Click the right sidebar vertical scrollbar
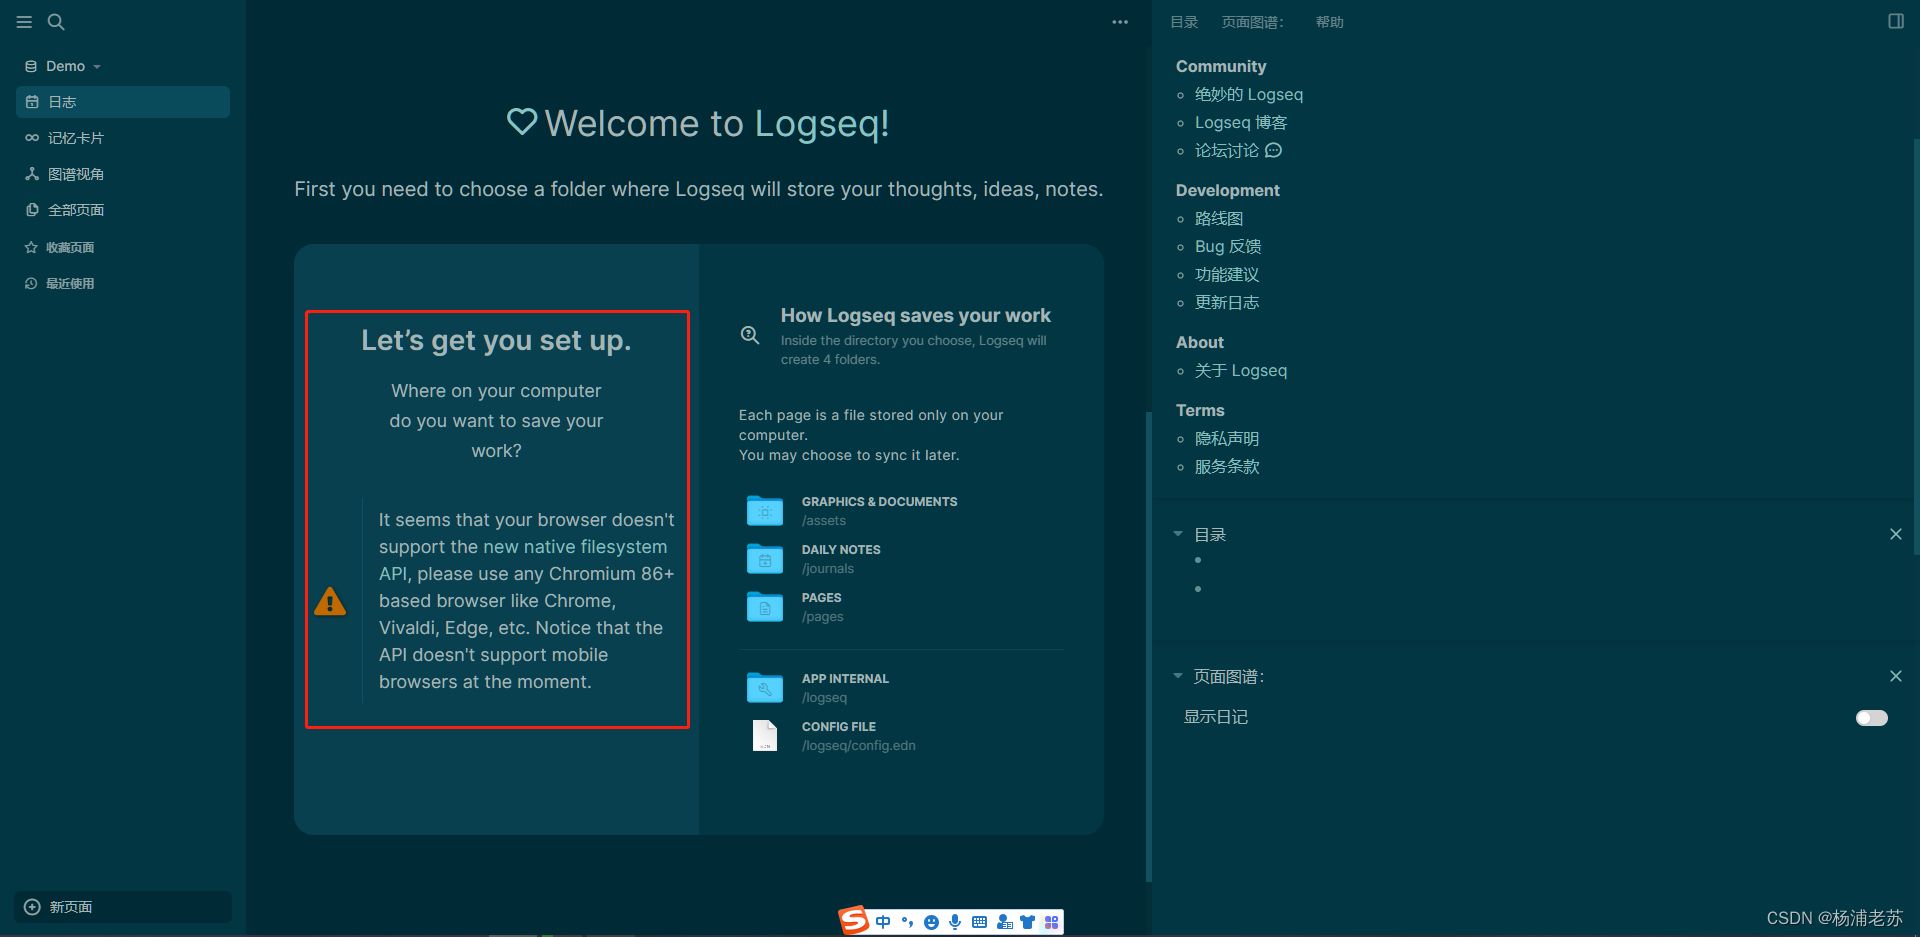The width and height of the screenshot is (1920, 937). (x=1916, y=346)
